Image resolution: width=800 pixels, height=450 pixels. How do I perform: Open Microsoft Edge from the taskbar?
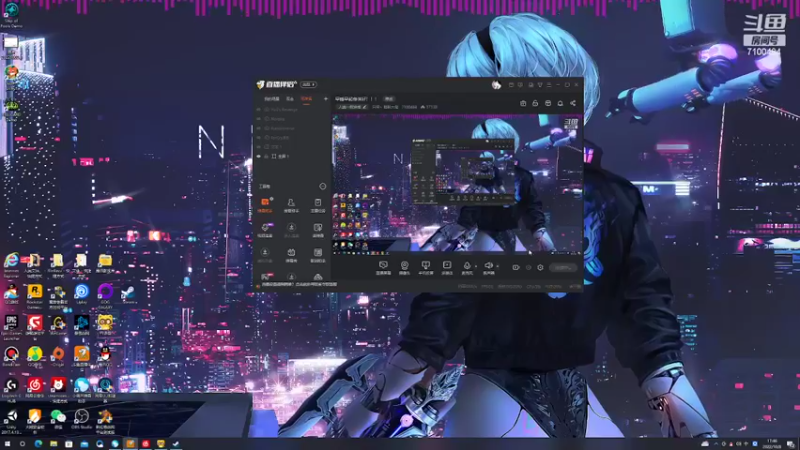click(x=38, y=444)
